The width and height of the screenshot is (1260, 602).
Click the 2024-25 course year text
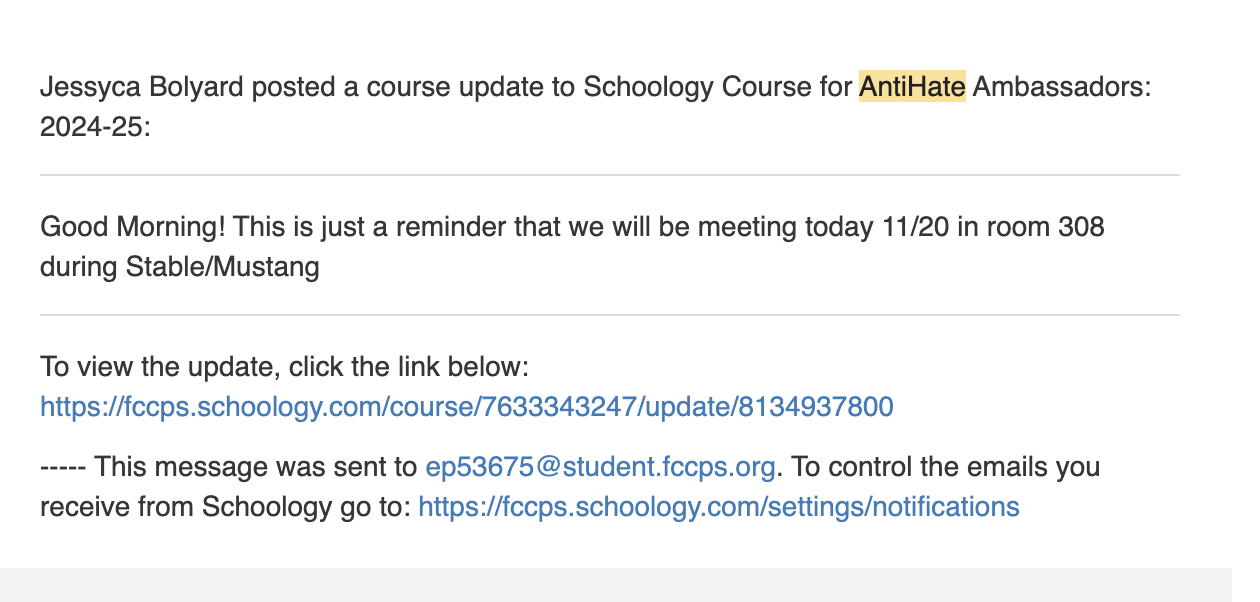(x=94, y=128)
